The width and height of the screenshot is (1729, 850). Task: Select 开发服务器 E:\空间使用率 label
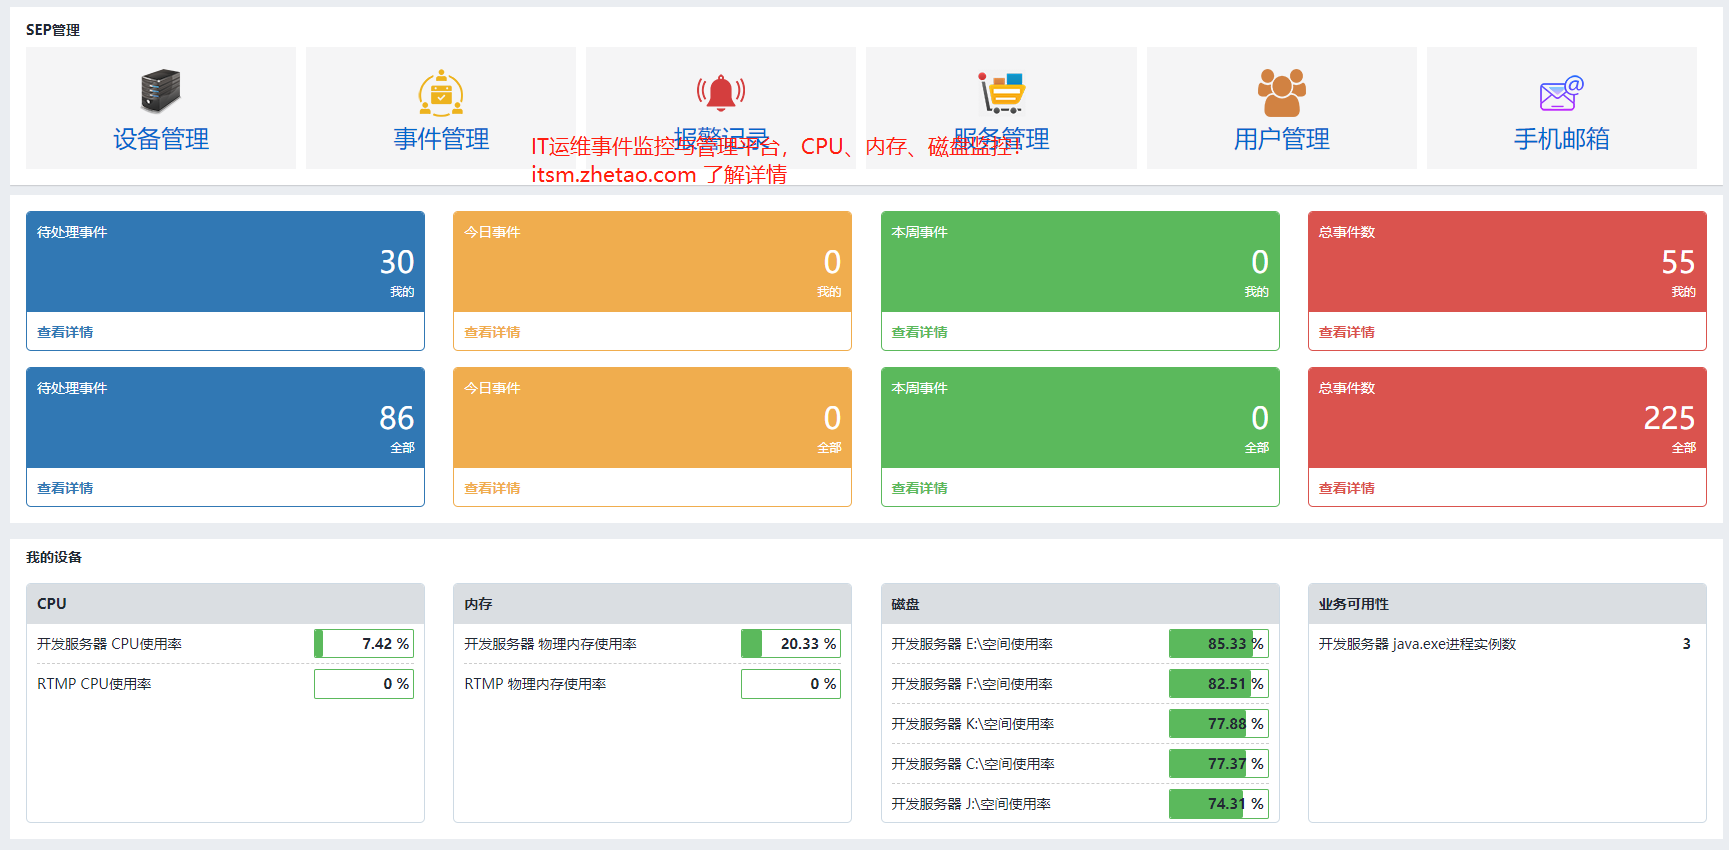(x=972, y=644)
